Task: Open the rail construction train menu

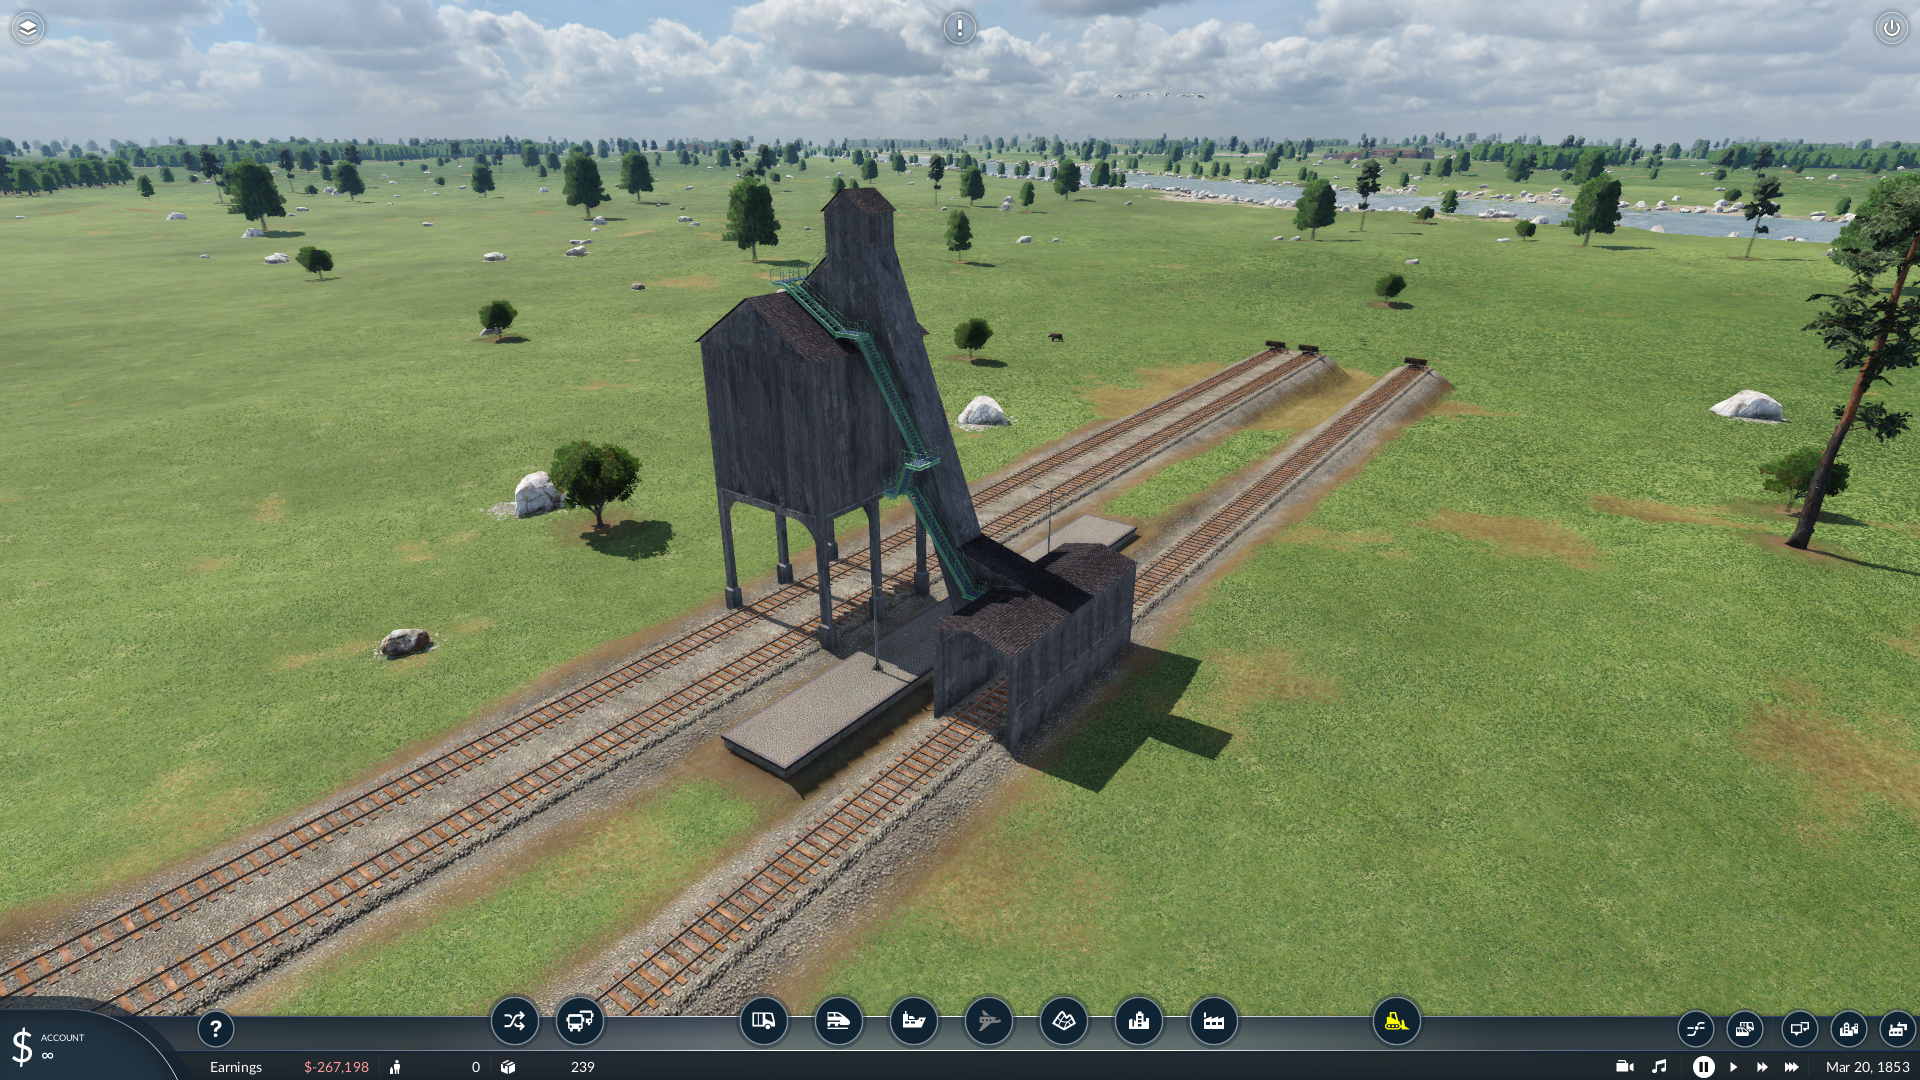Action: point(839,1021)
